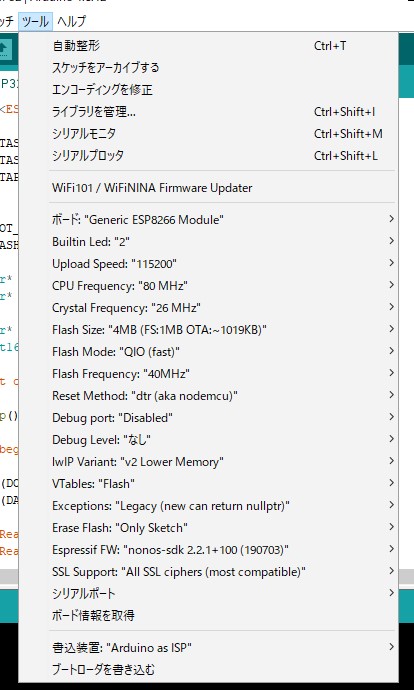Launch シリアルプロッタ
This screenshot has height=690, width=414.
point(209,156)
